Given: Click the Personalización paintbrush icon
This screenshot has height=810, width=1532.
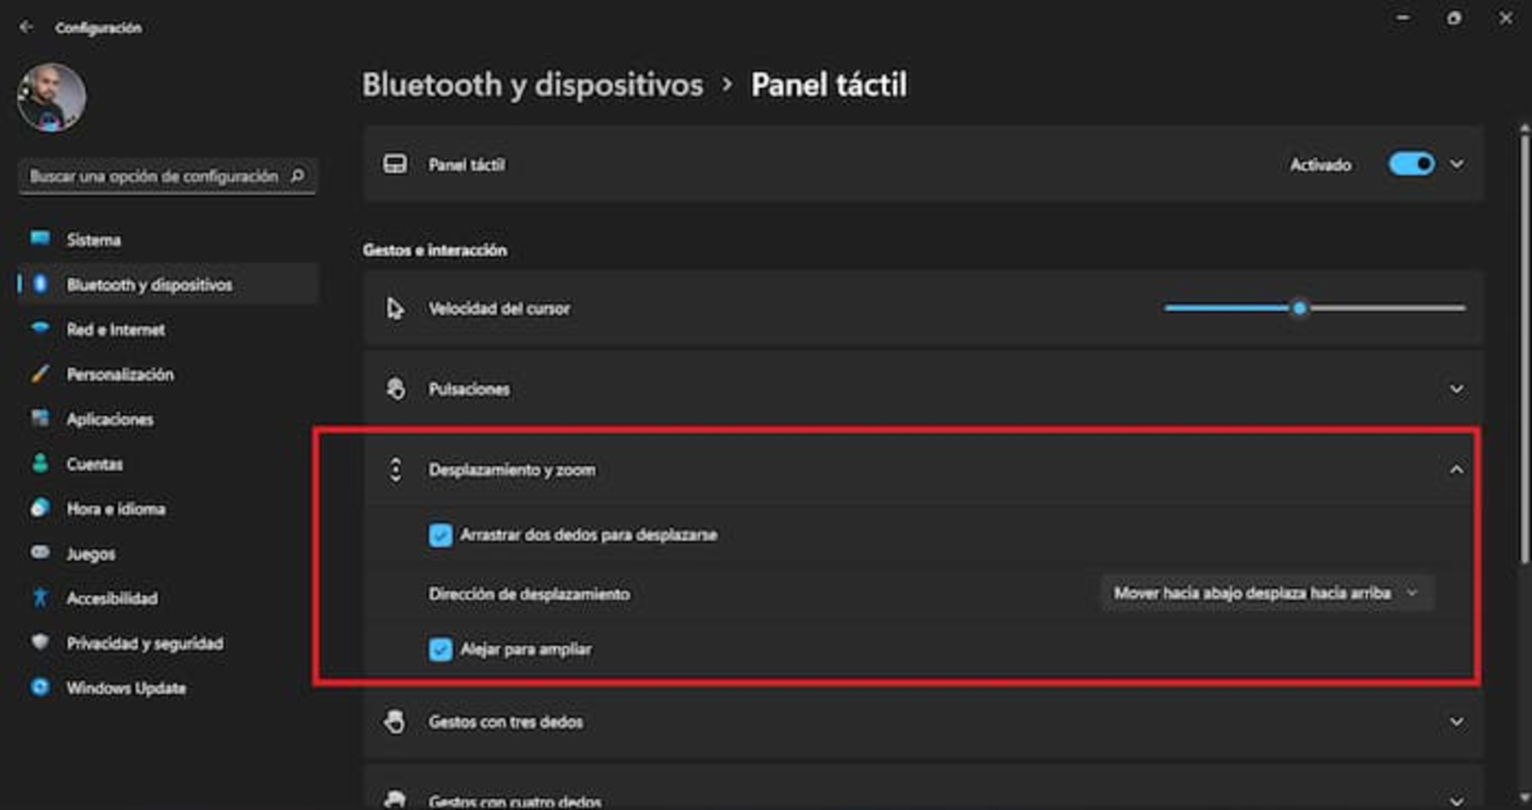Looking at the screenshot, I should [40, 374].
